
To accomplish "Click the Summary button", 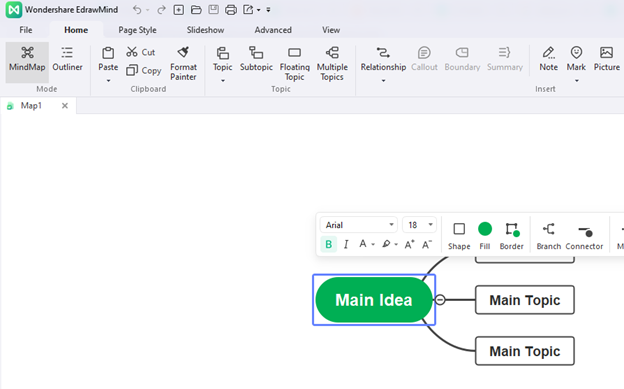I will [x=505, y=59].
